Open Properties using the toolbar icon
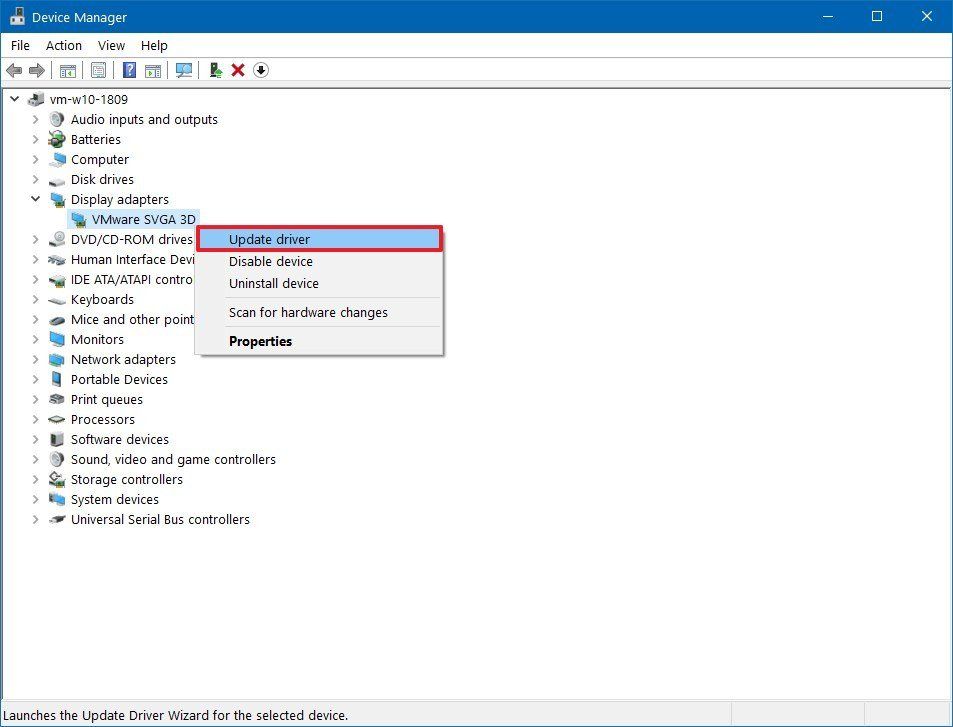Image resolution: width=953 pixels, height=727 pixels. coord(97,70)
